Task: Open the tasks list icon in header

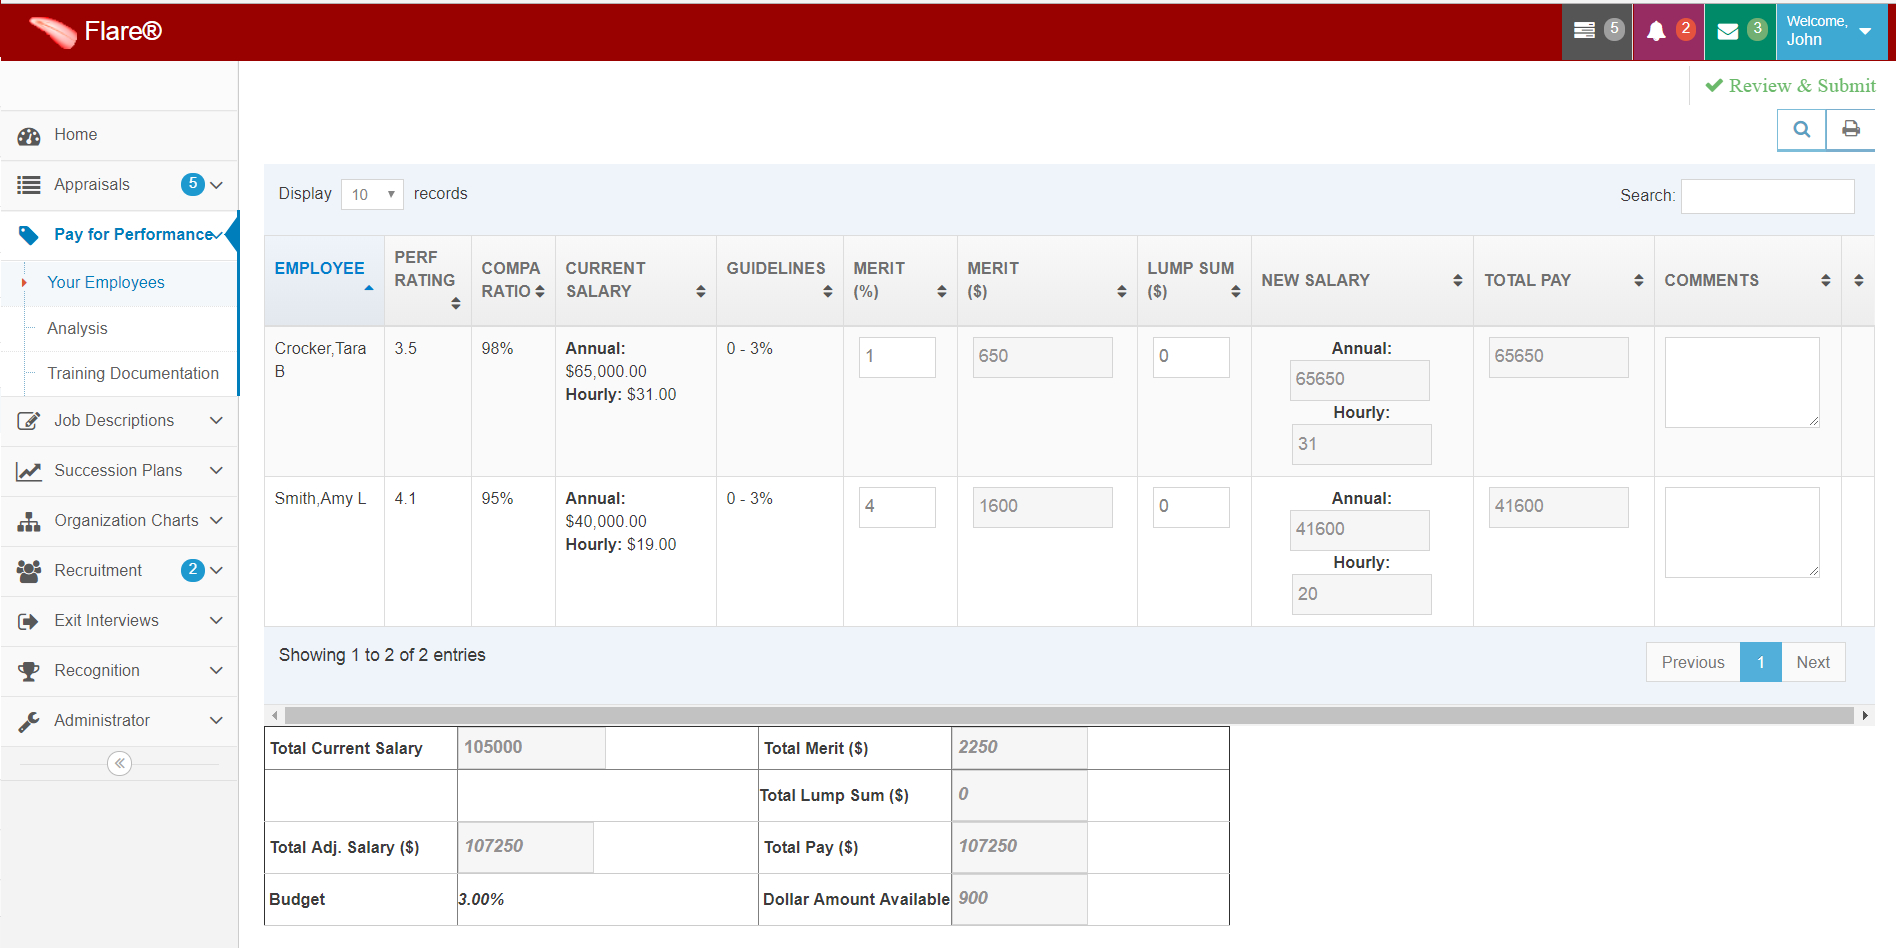Action: click(1584, 31)
